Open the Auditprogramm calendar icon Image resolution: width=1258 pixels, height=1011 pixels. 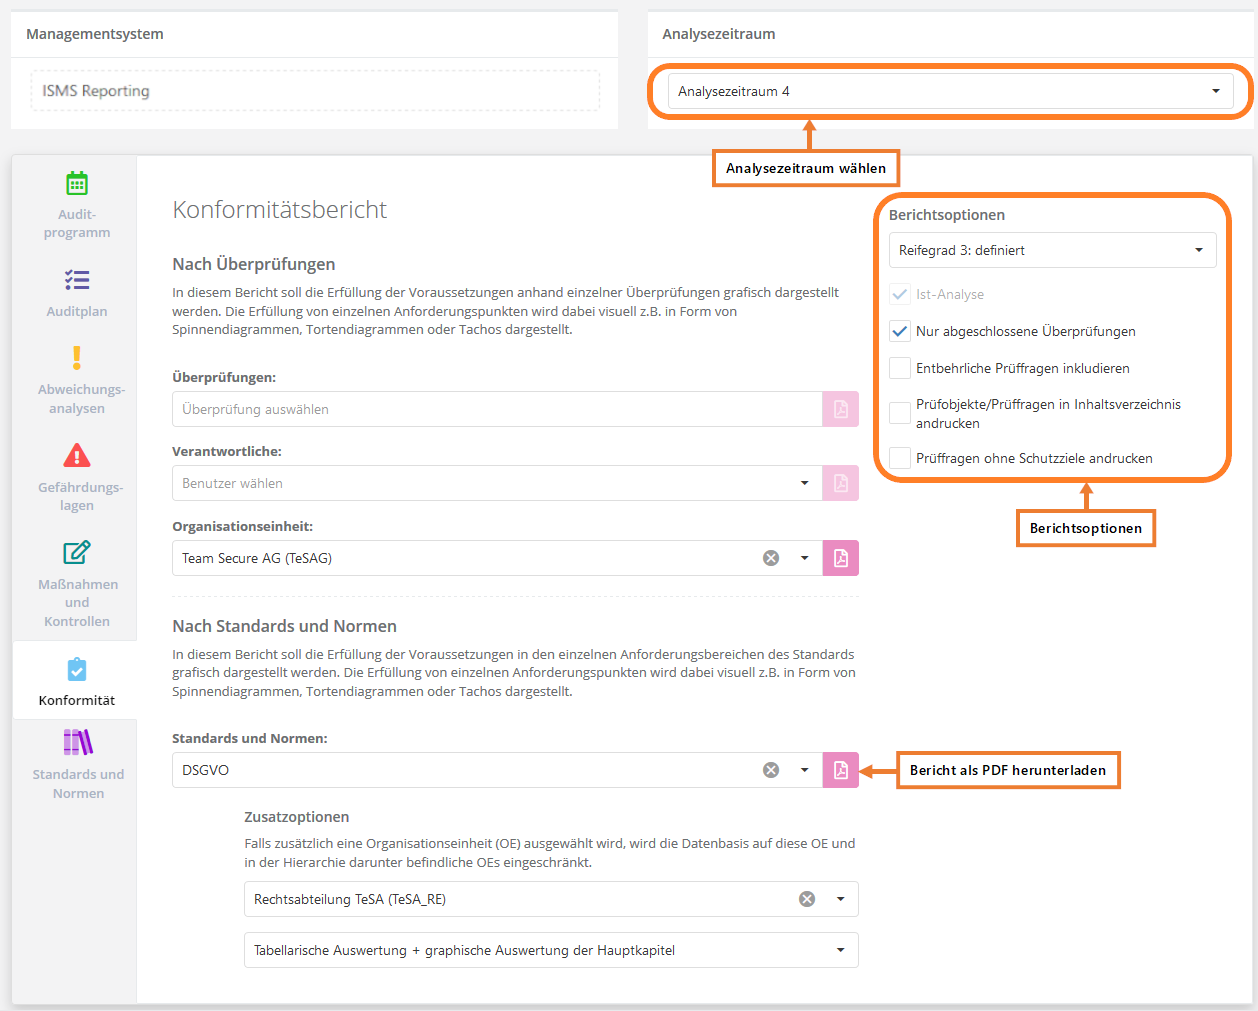pyautogui.click(x=77, y=184)
